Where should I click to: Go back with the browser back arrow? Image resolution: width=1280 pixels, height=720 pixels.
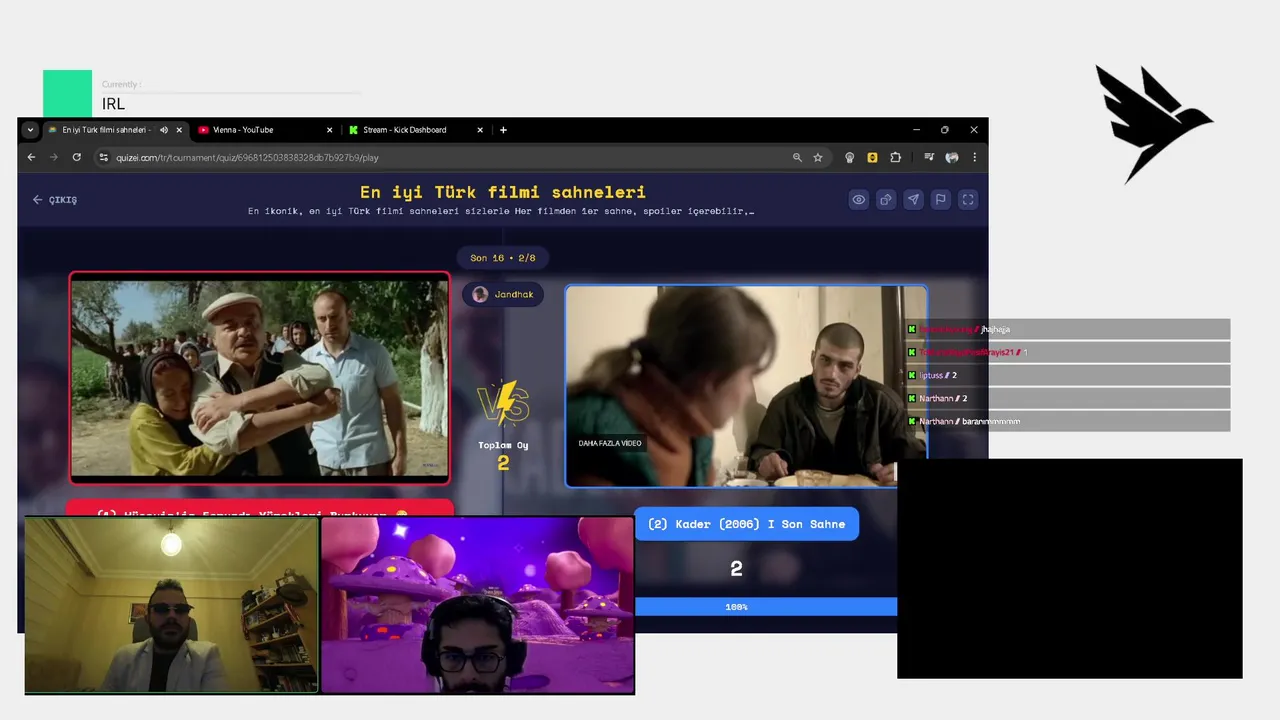tap(31, 157)
